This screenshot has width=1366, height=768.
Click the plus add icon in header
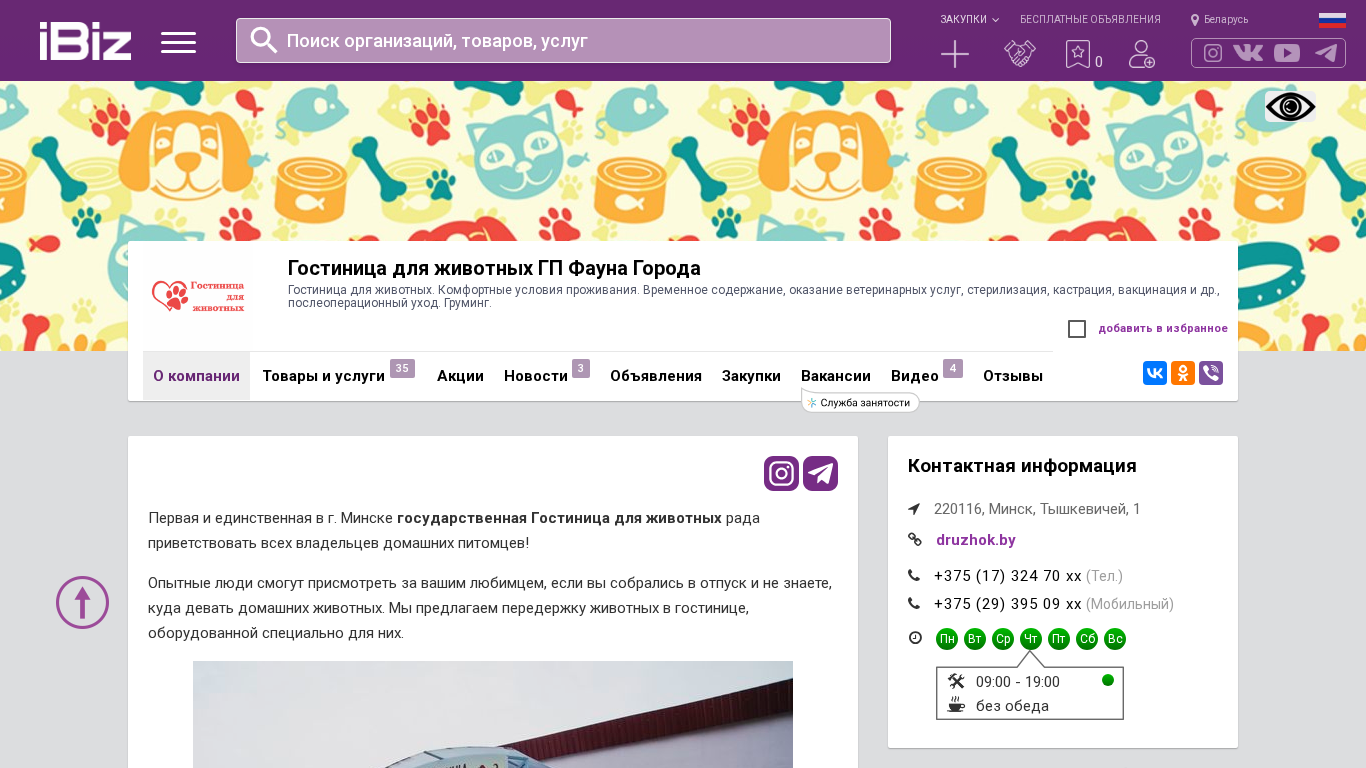[x=955, y=54]
